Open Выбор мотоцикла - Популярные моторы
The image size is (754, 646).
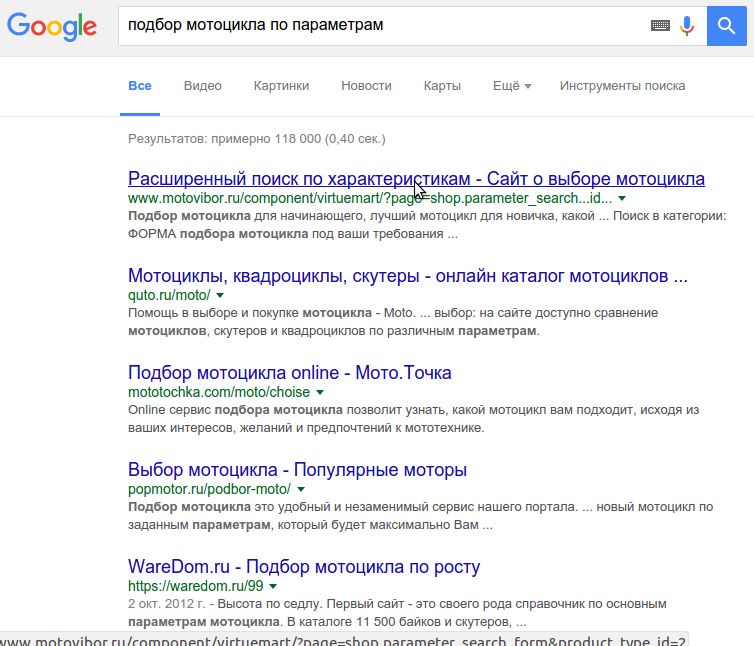pos(297,470)
